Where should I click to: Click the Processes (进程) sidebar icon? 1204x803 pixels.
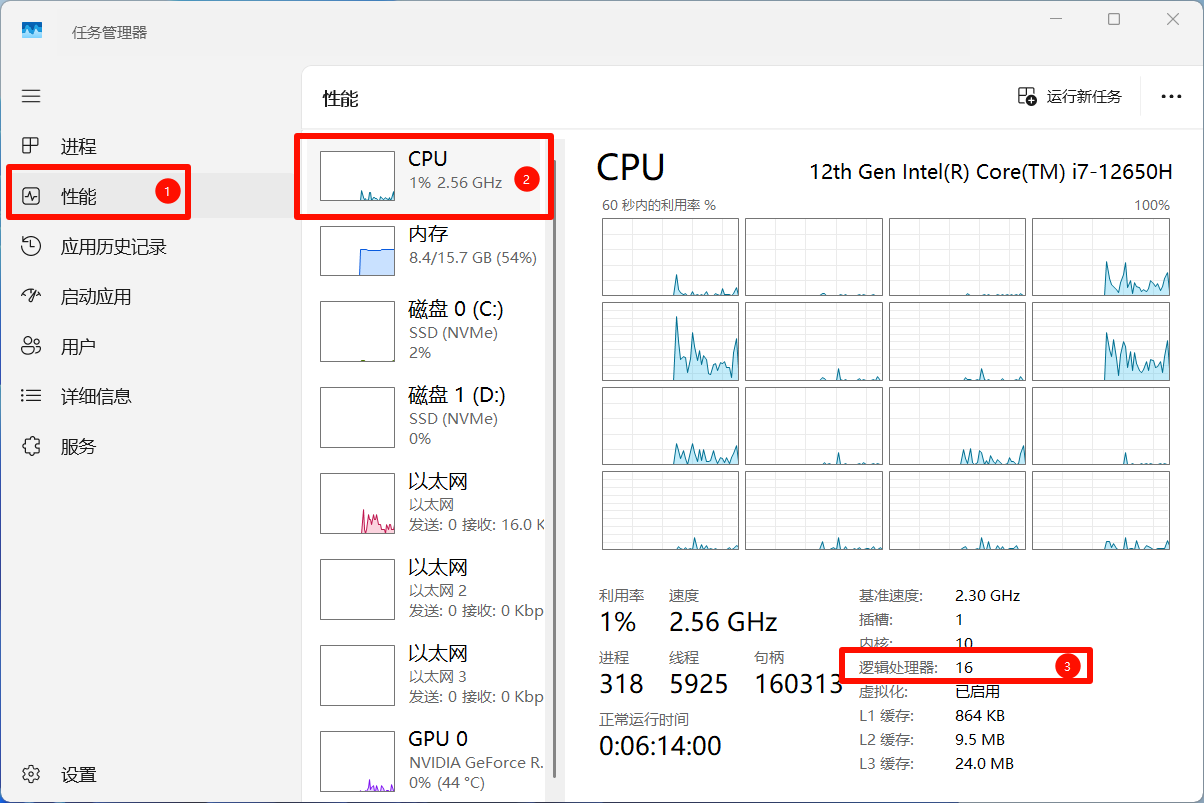[31, 146]
